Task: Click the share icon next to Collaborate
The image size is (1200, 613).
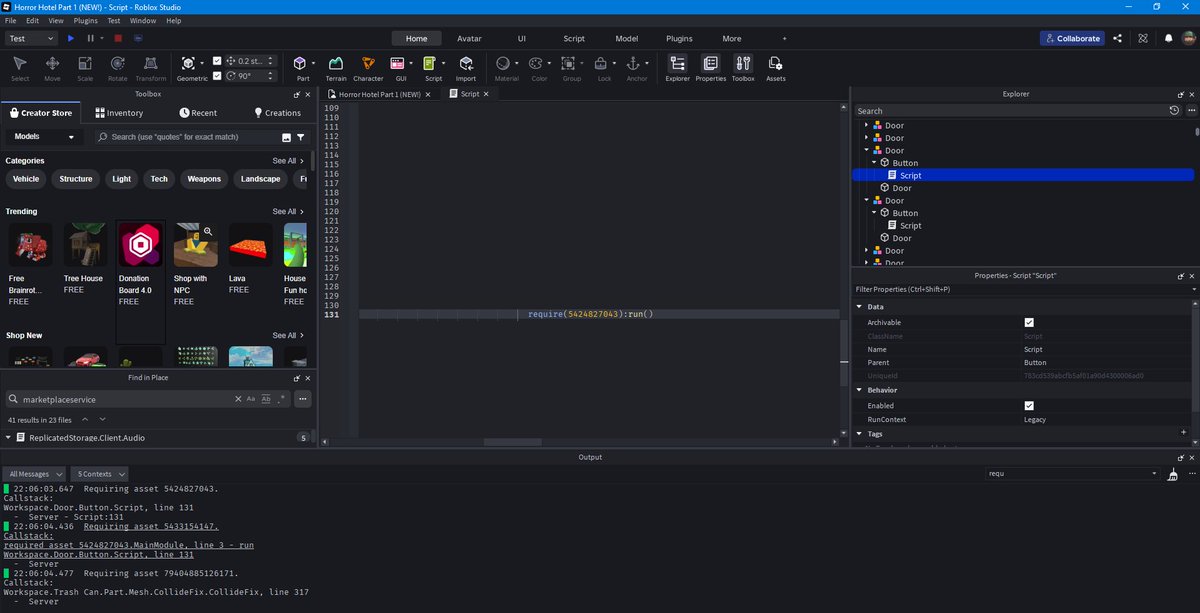Action: 1117,38
